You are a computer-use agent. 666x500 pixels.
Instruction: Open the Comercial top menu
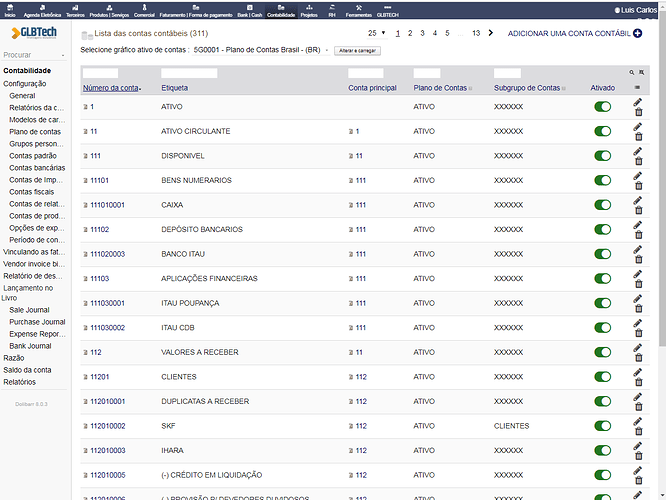144,11
